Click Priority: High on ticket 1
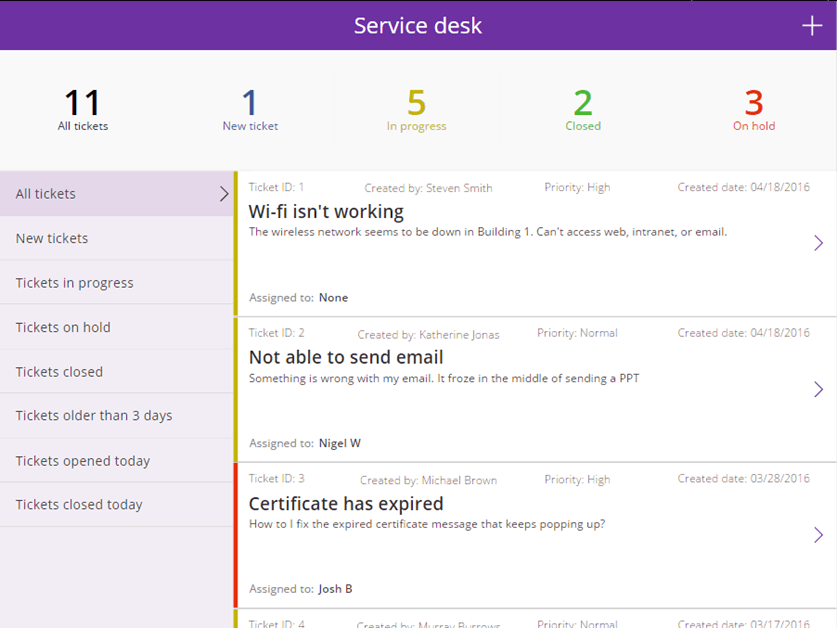Screen dimensions: 837x628 point(577,187)
